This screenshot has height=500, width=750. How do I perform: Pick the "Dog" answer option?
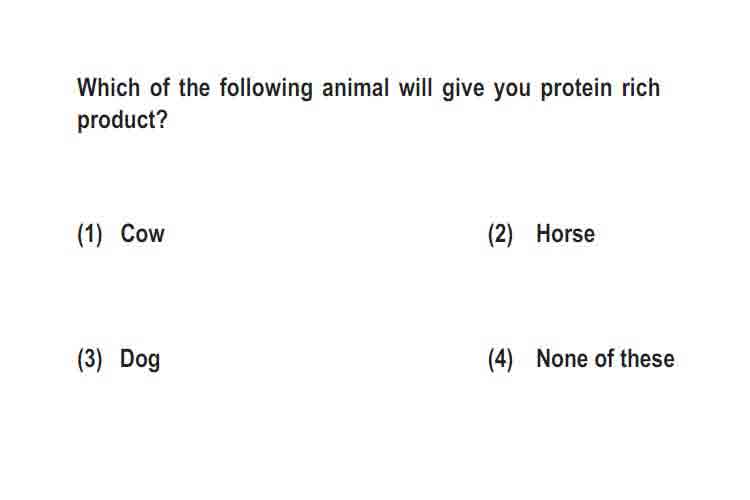click(140, 359)
